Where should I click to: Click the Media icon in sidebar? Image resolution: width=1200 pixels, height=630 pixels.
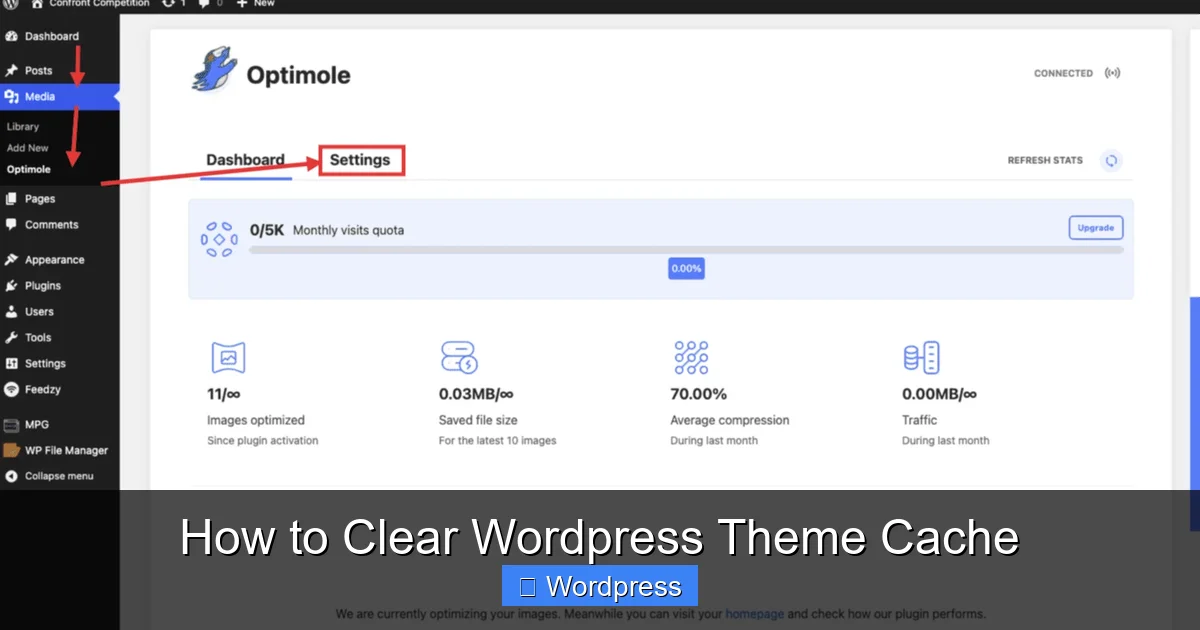[11, 97]
